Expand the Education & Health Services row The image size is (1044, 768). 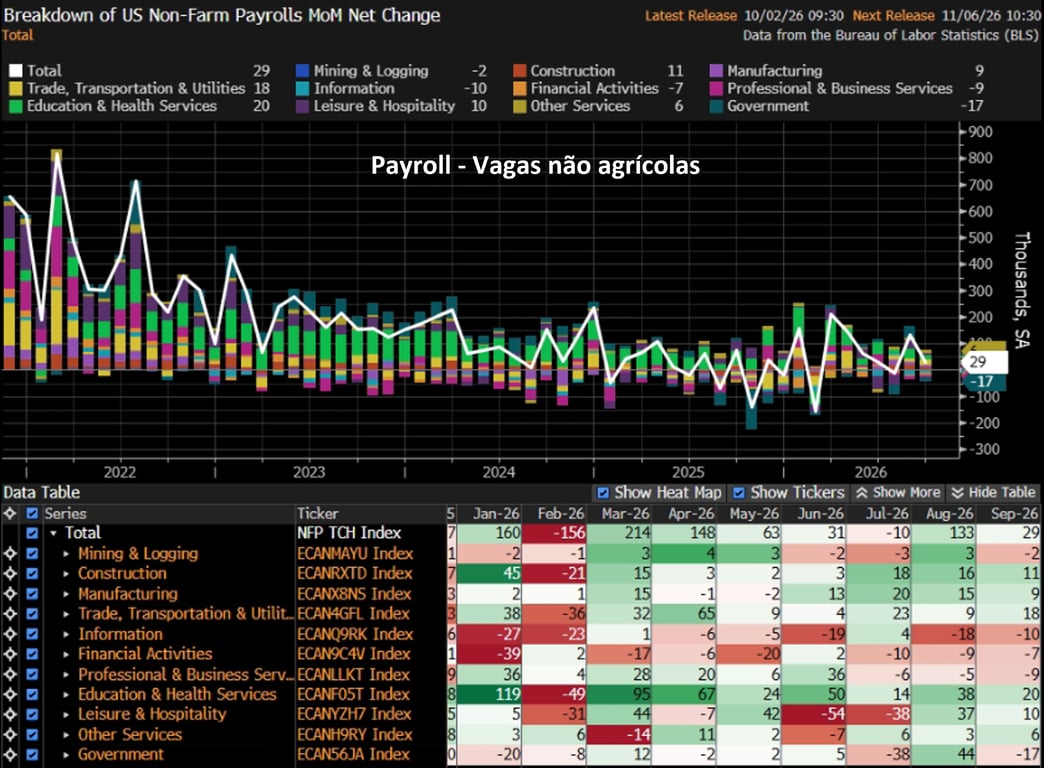(x=66, y=694)
